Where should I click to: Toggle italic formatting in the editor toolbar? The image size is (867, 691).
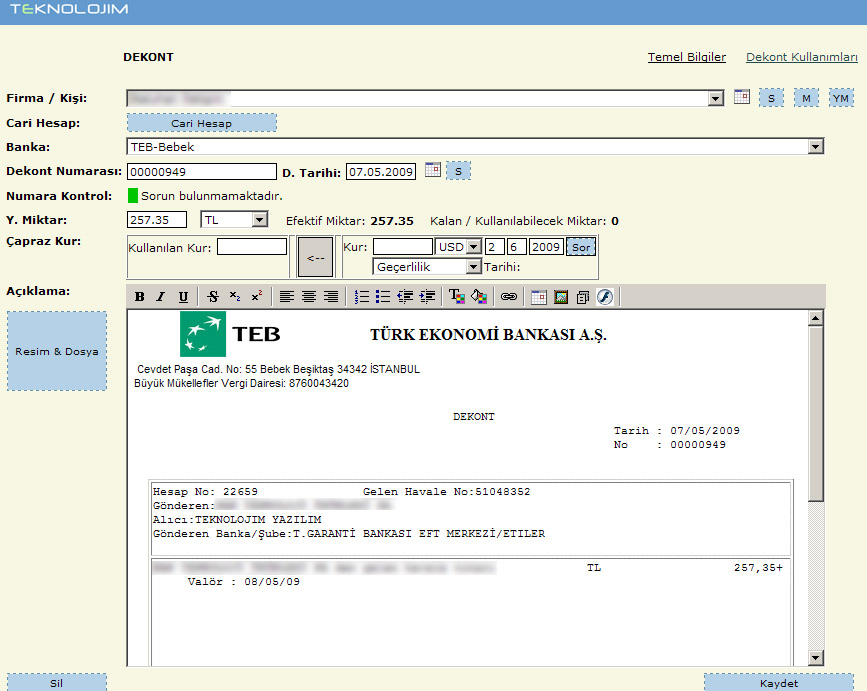(x=161, y=297)
